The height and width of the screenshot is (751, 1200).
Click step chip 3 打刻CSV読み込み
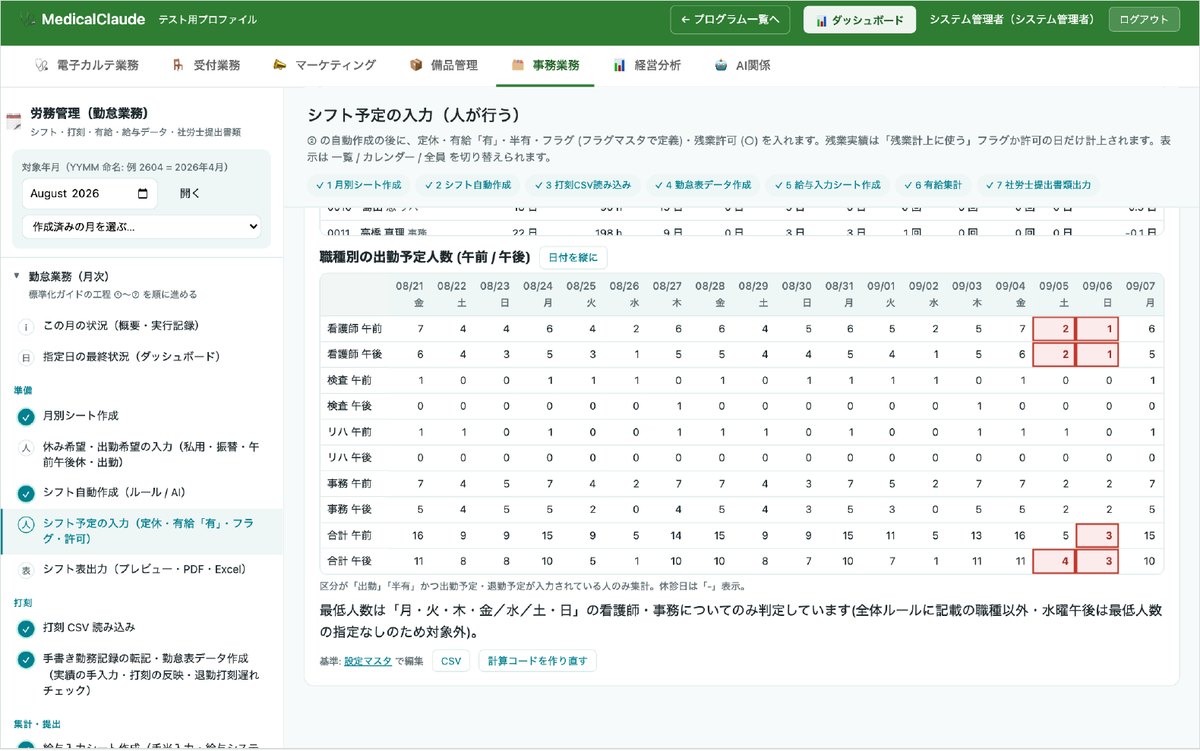point(582,185)
